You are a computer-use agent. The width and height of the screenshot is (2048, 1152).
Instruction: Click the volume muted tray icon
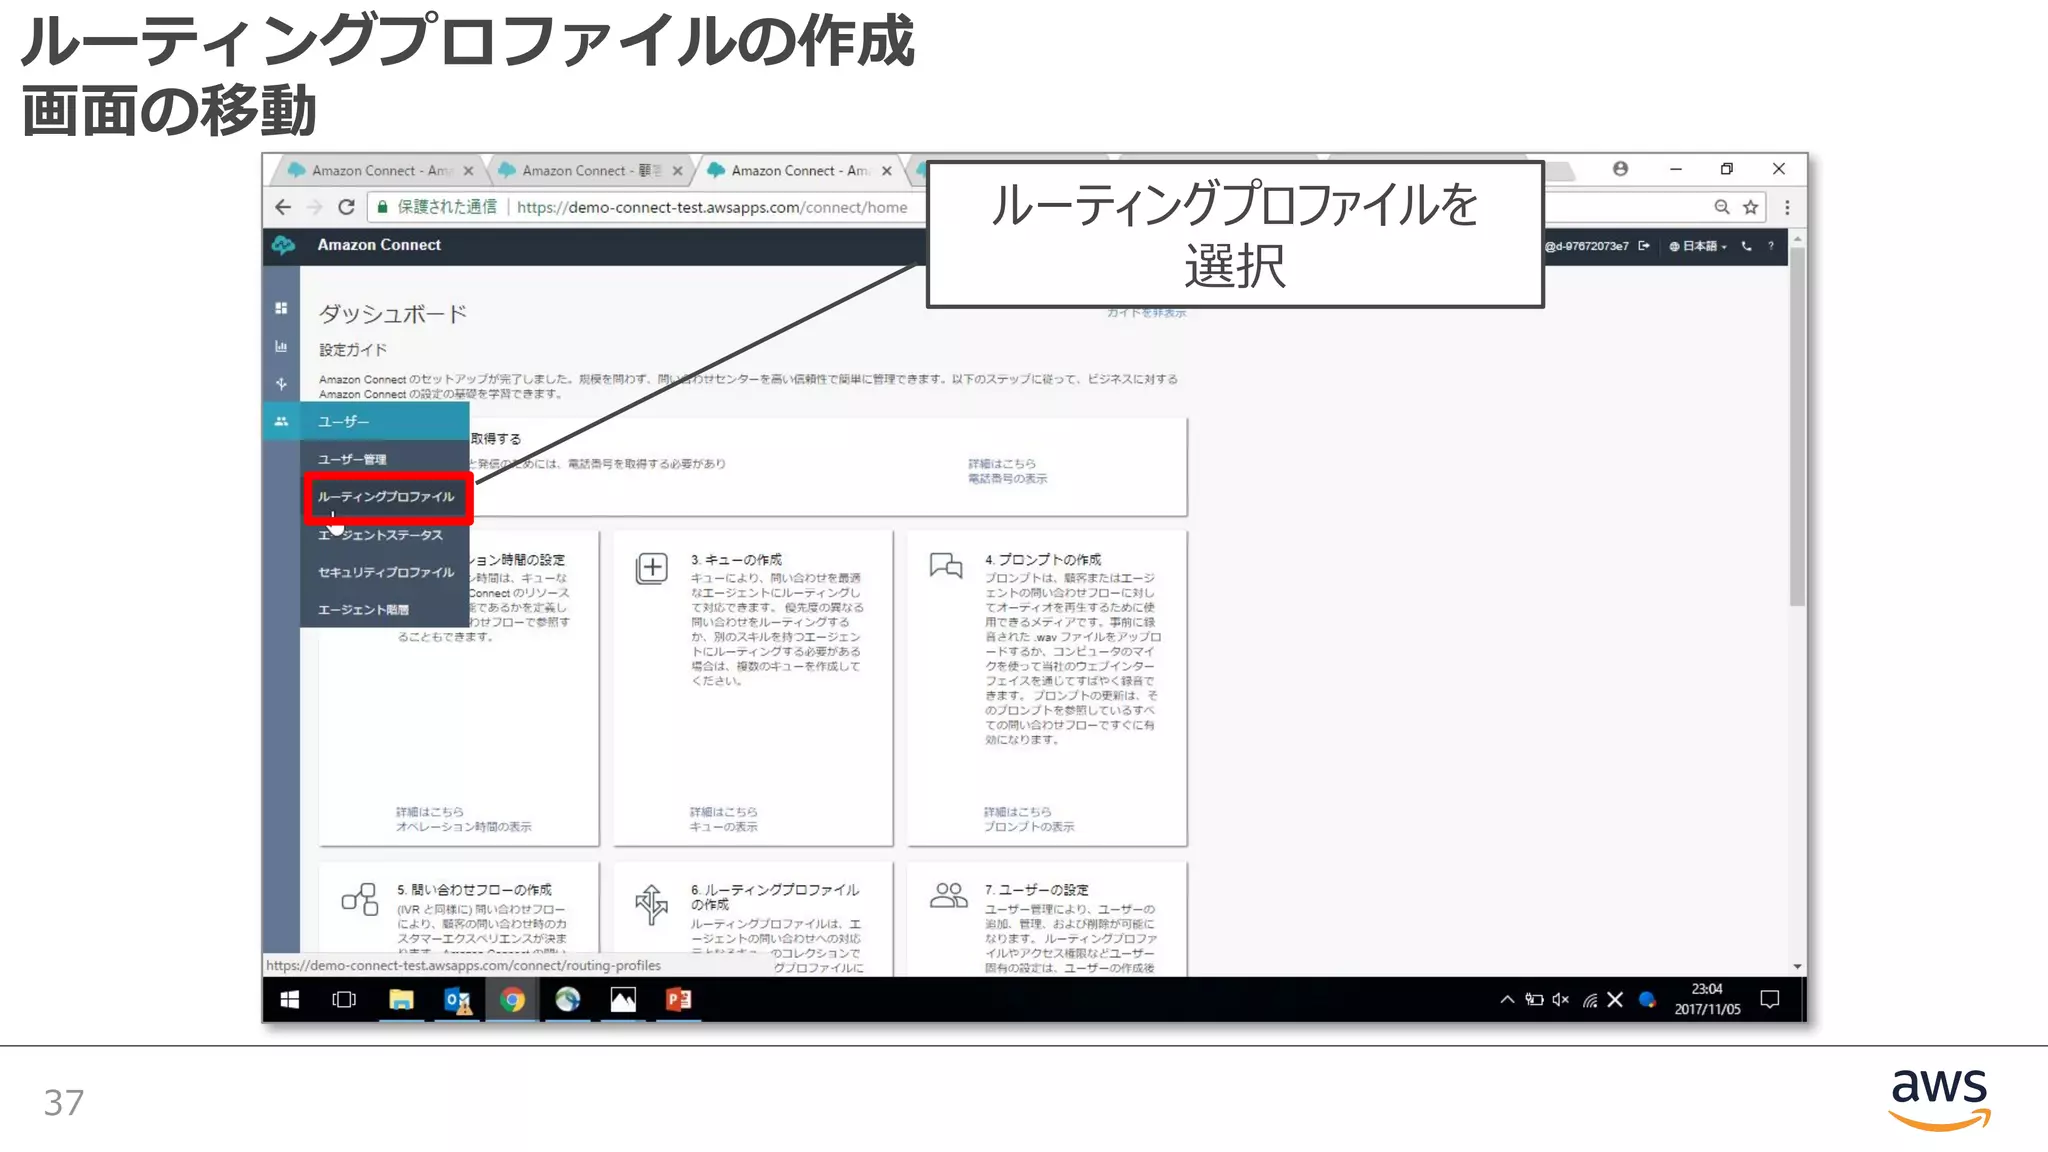coord(1561,999)
